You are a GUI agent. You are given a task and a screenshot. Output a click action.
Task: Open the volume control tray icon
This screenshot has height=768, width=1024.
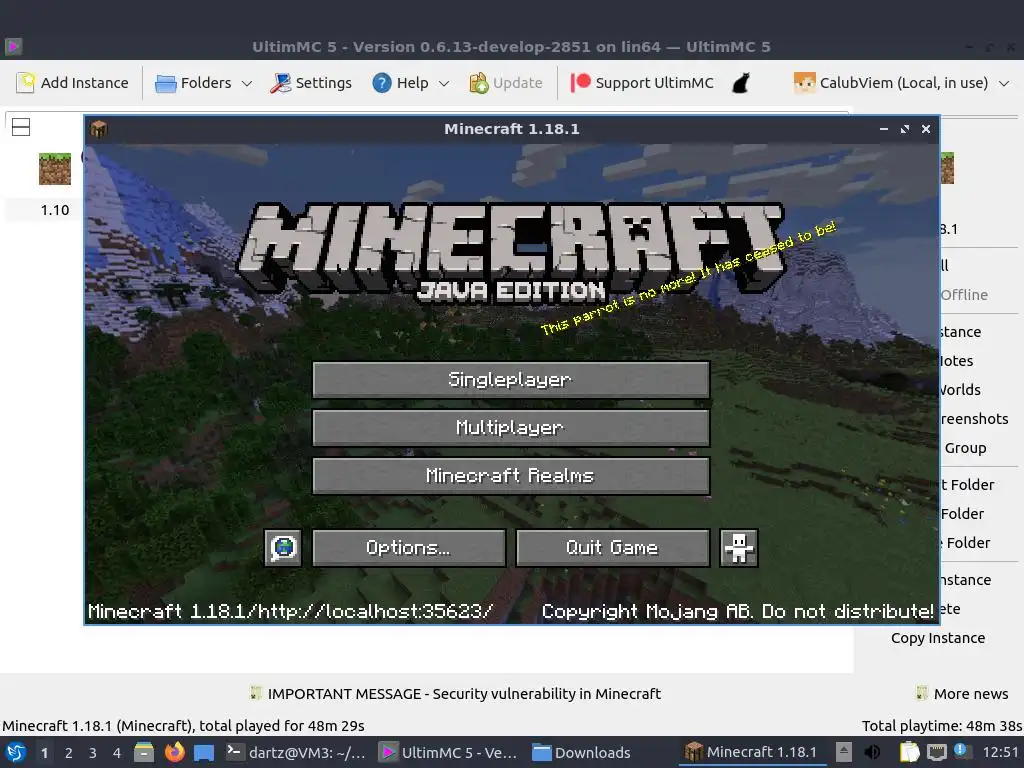click(872, 752)
